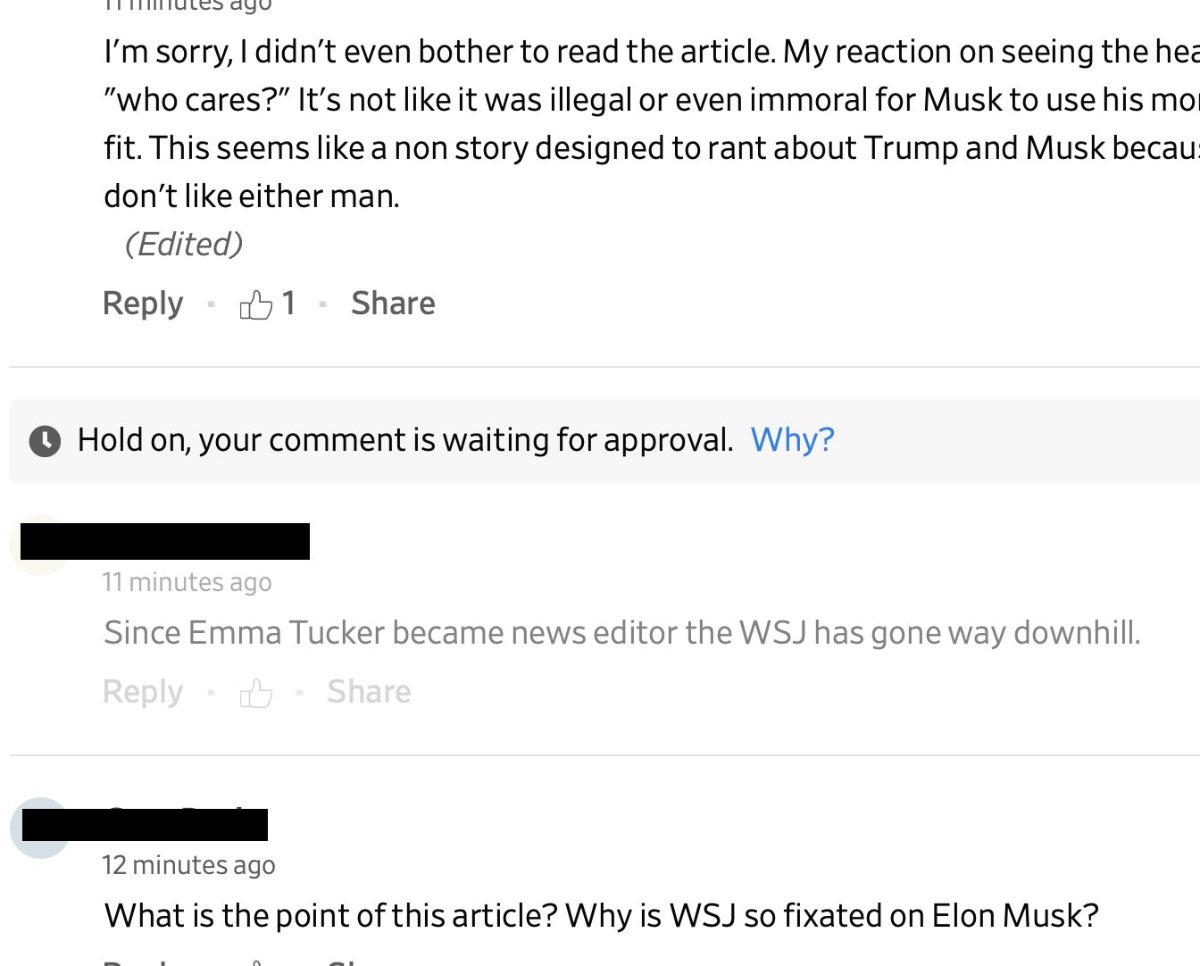Reply to the comment marked (Edited)
The height and width of the screenshot is (966, 1200).
click(x=142, y=304)
